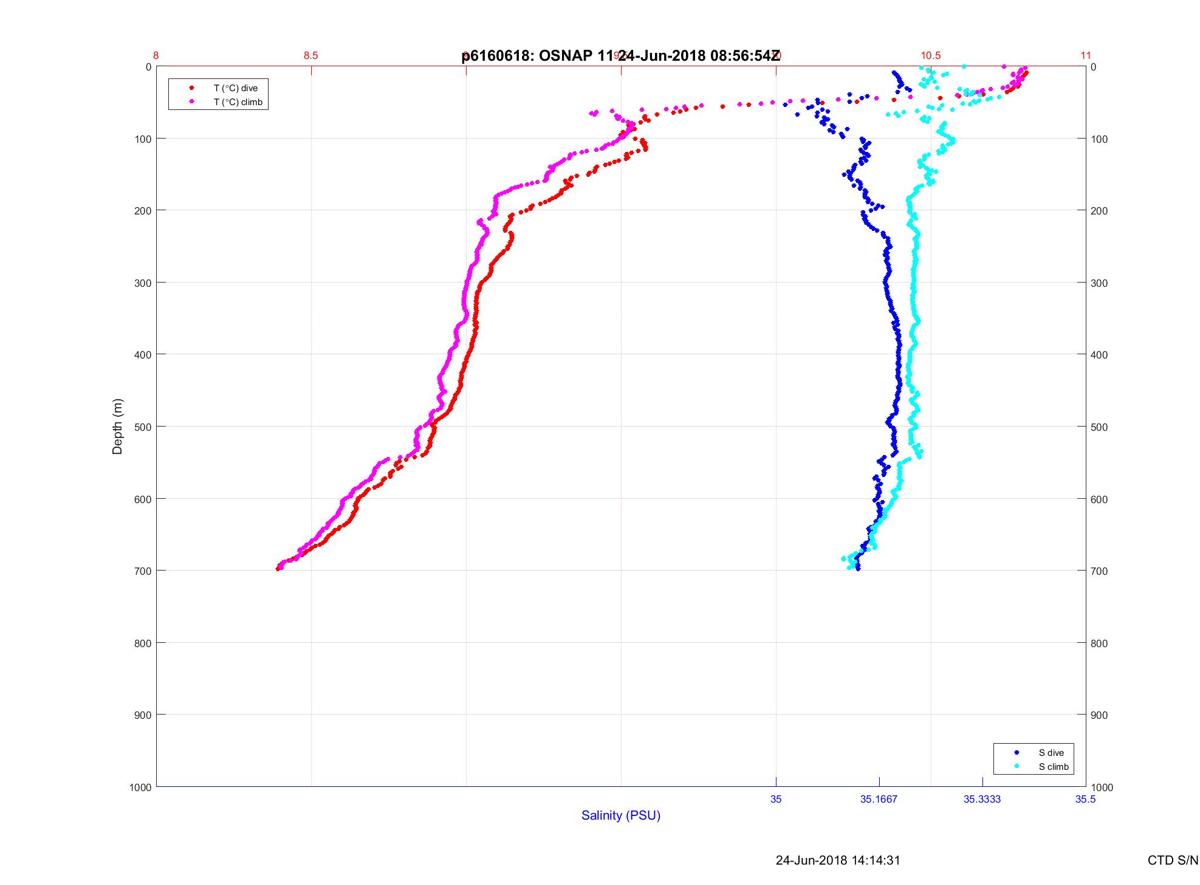
Task: Click the cyan dot marker in the salinity legend
Action: coord(1017,766)
